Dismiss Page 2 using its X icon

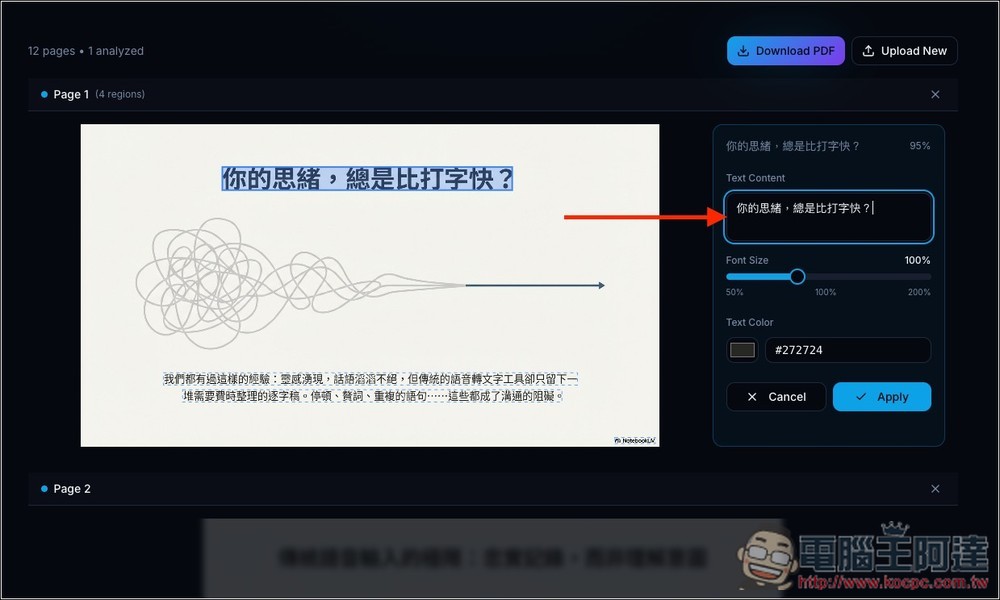coord(935,488)
